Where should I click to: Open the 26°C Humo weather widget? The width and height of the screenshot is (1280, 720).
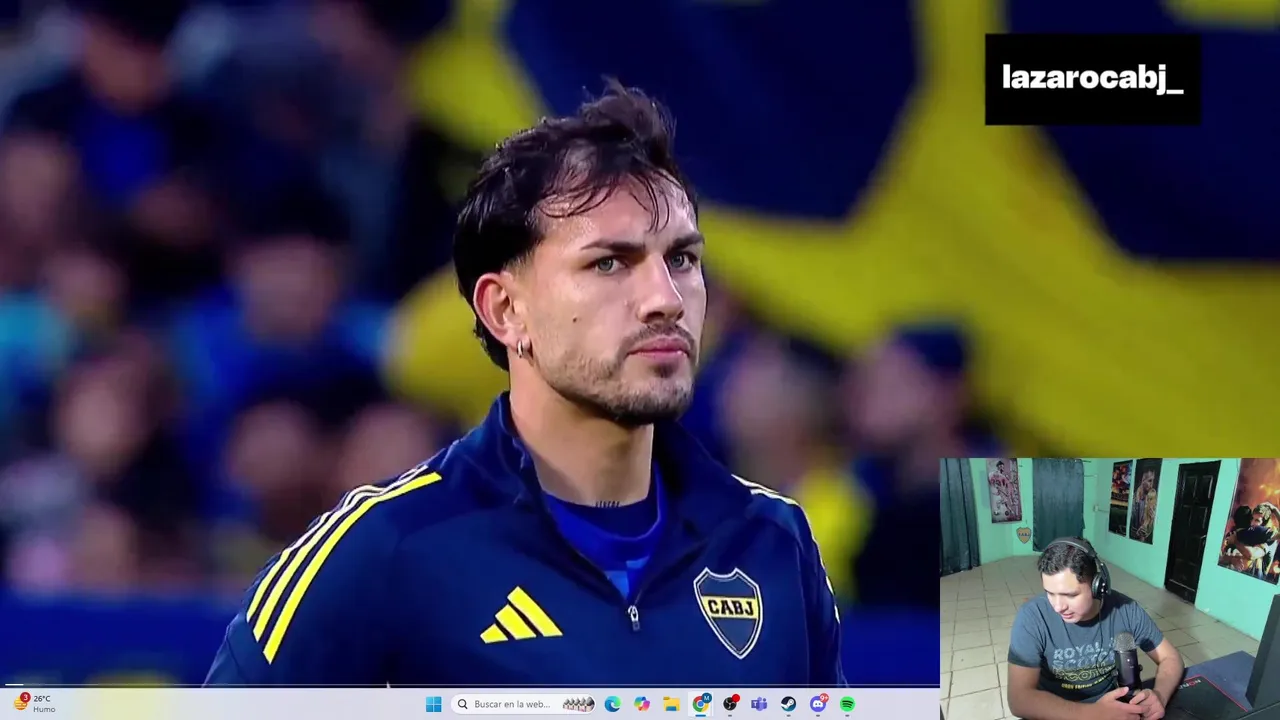34,704
